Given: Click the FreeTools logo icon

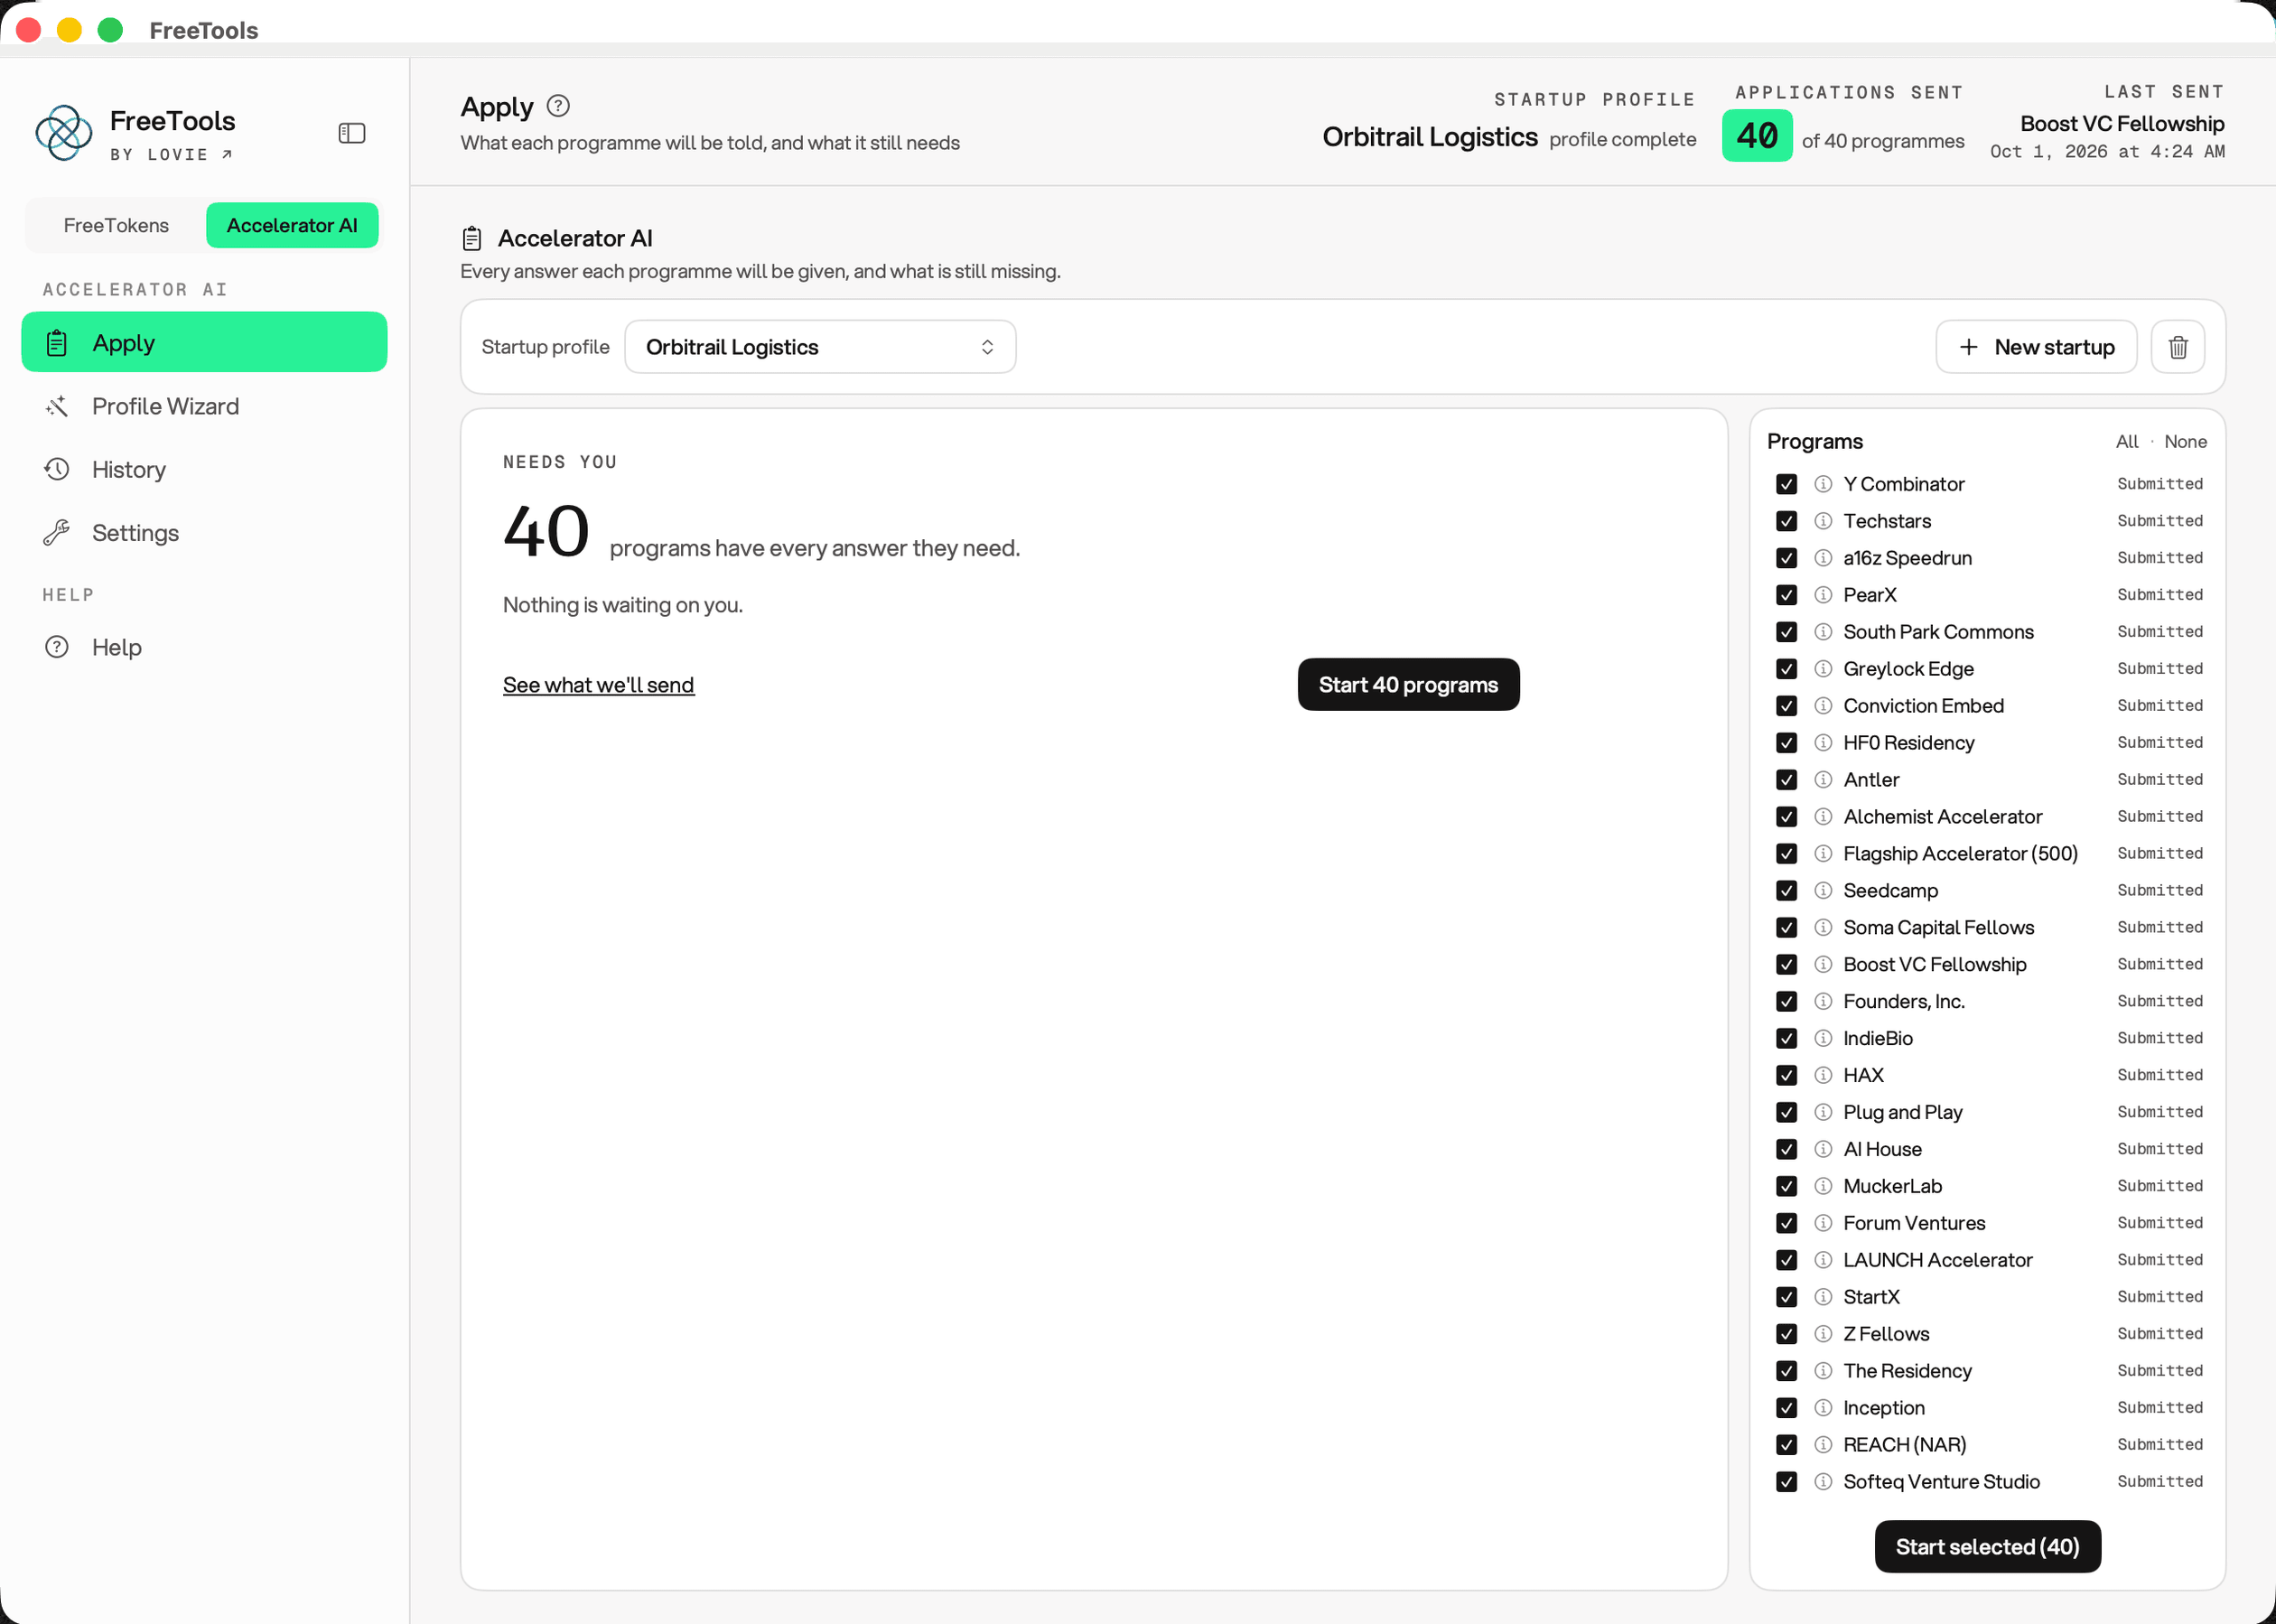Looking at the screenshot, I should [64, 133].
